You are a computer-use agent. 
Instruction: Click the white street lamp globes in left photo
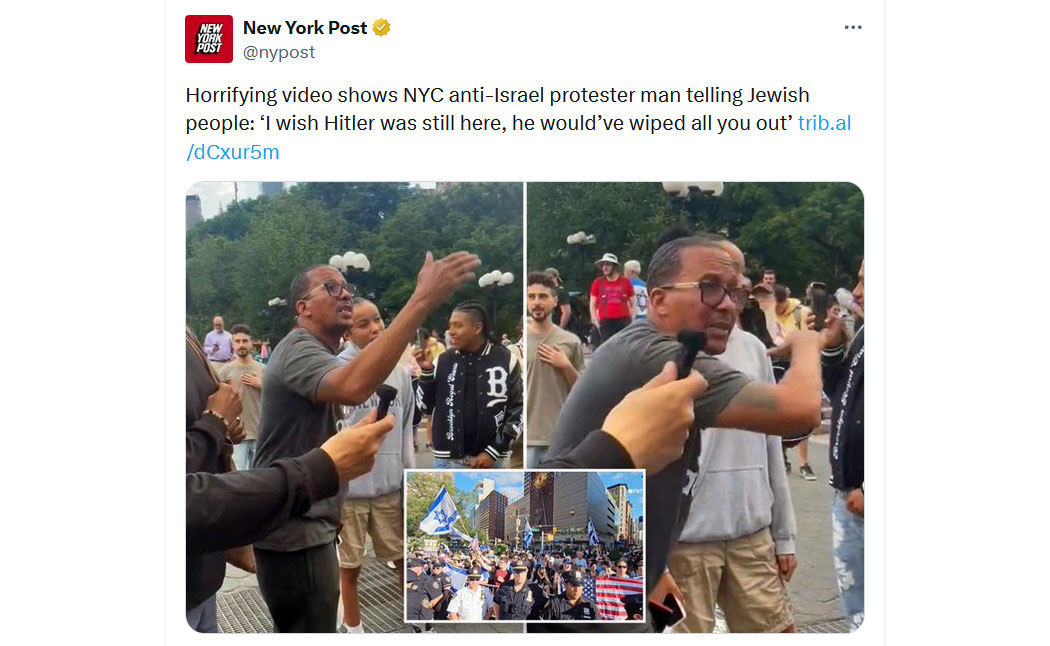(x=350, y=262)
